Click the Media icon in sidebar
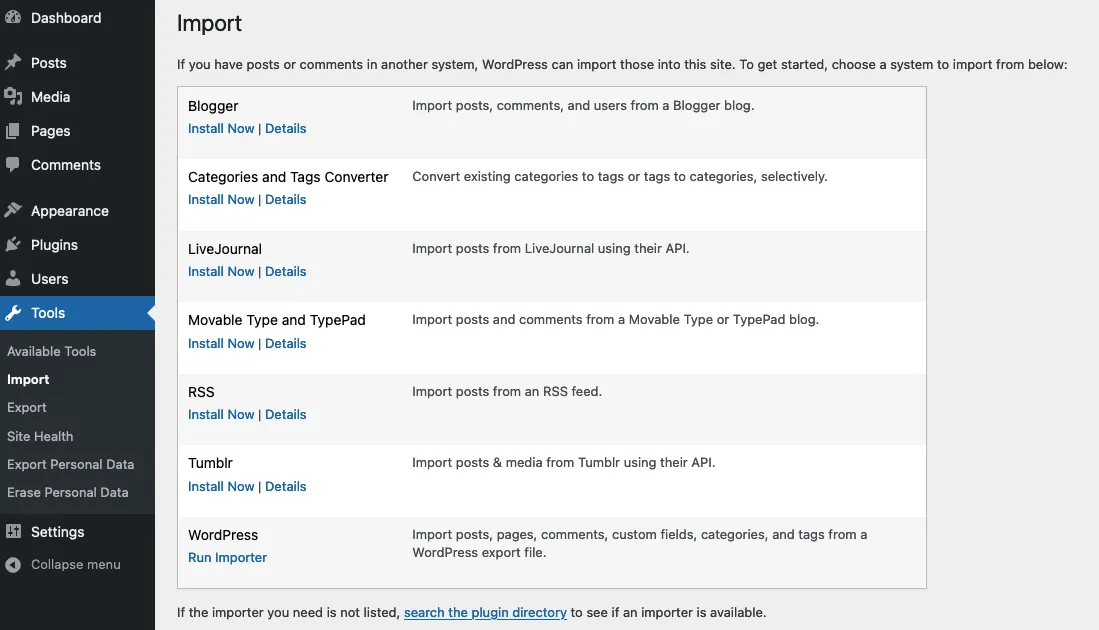This screenshot has width=1099, height=630. 13,97
